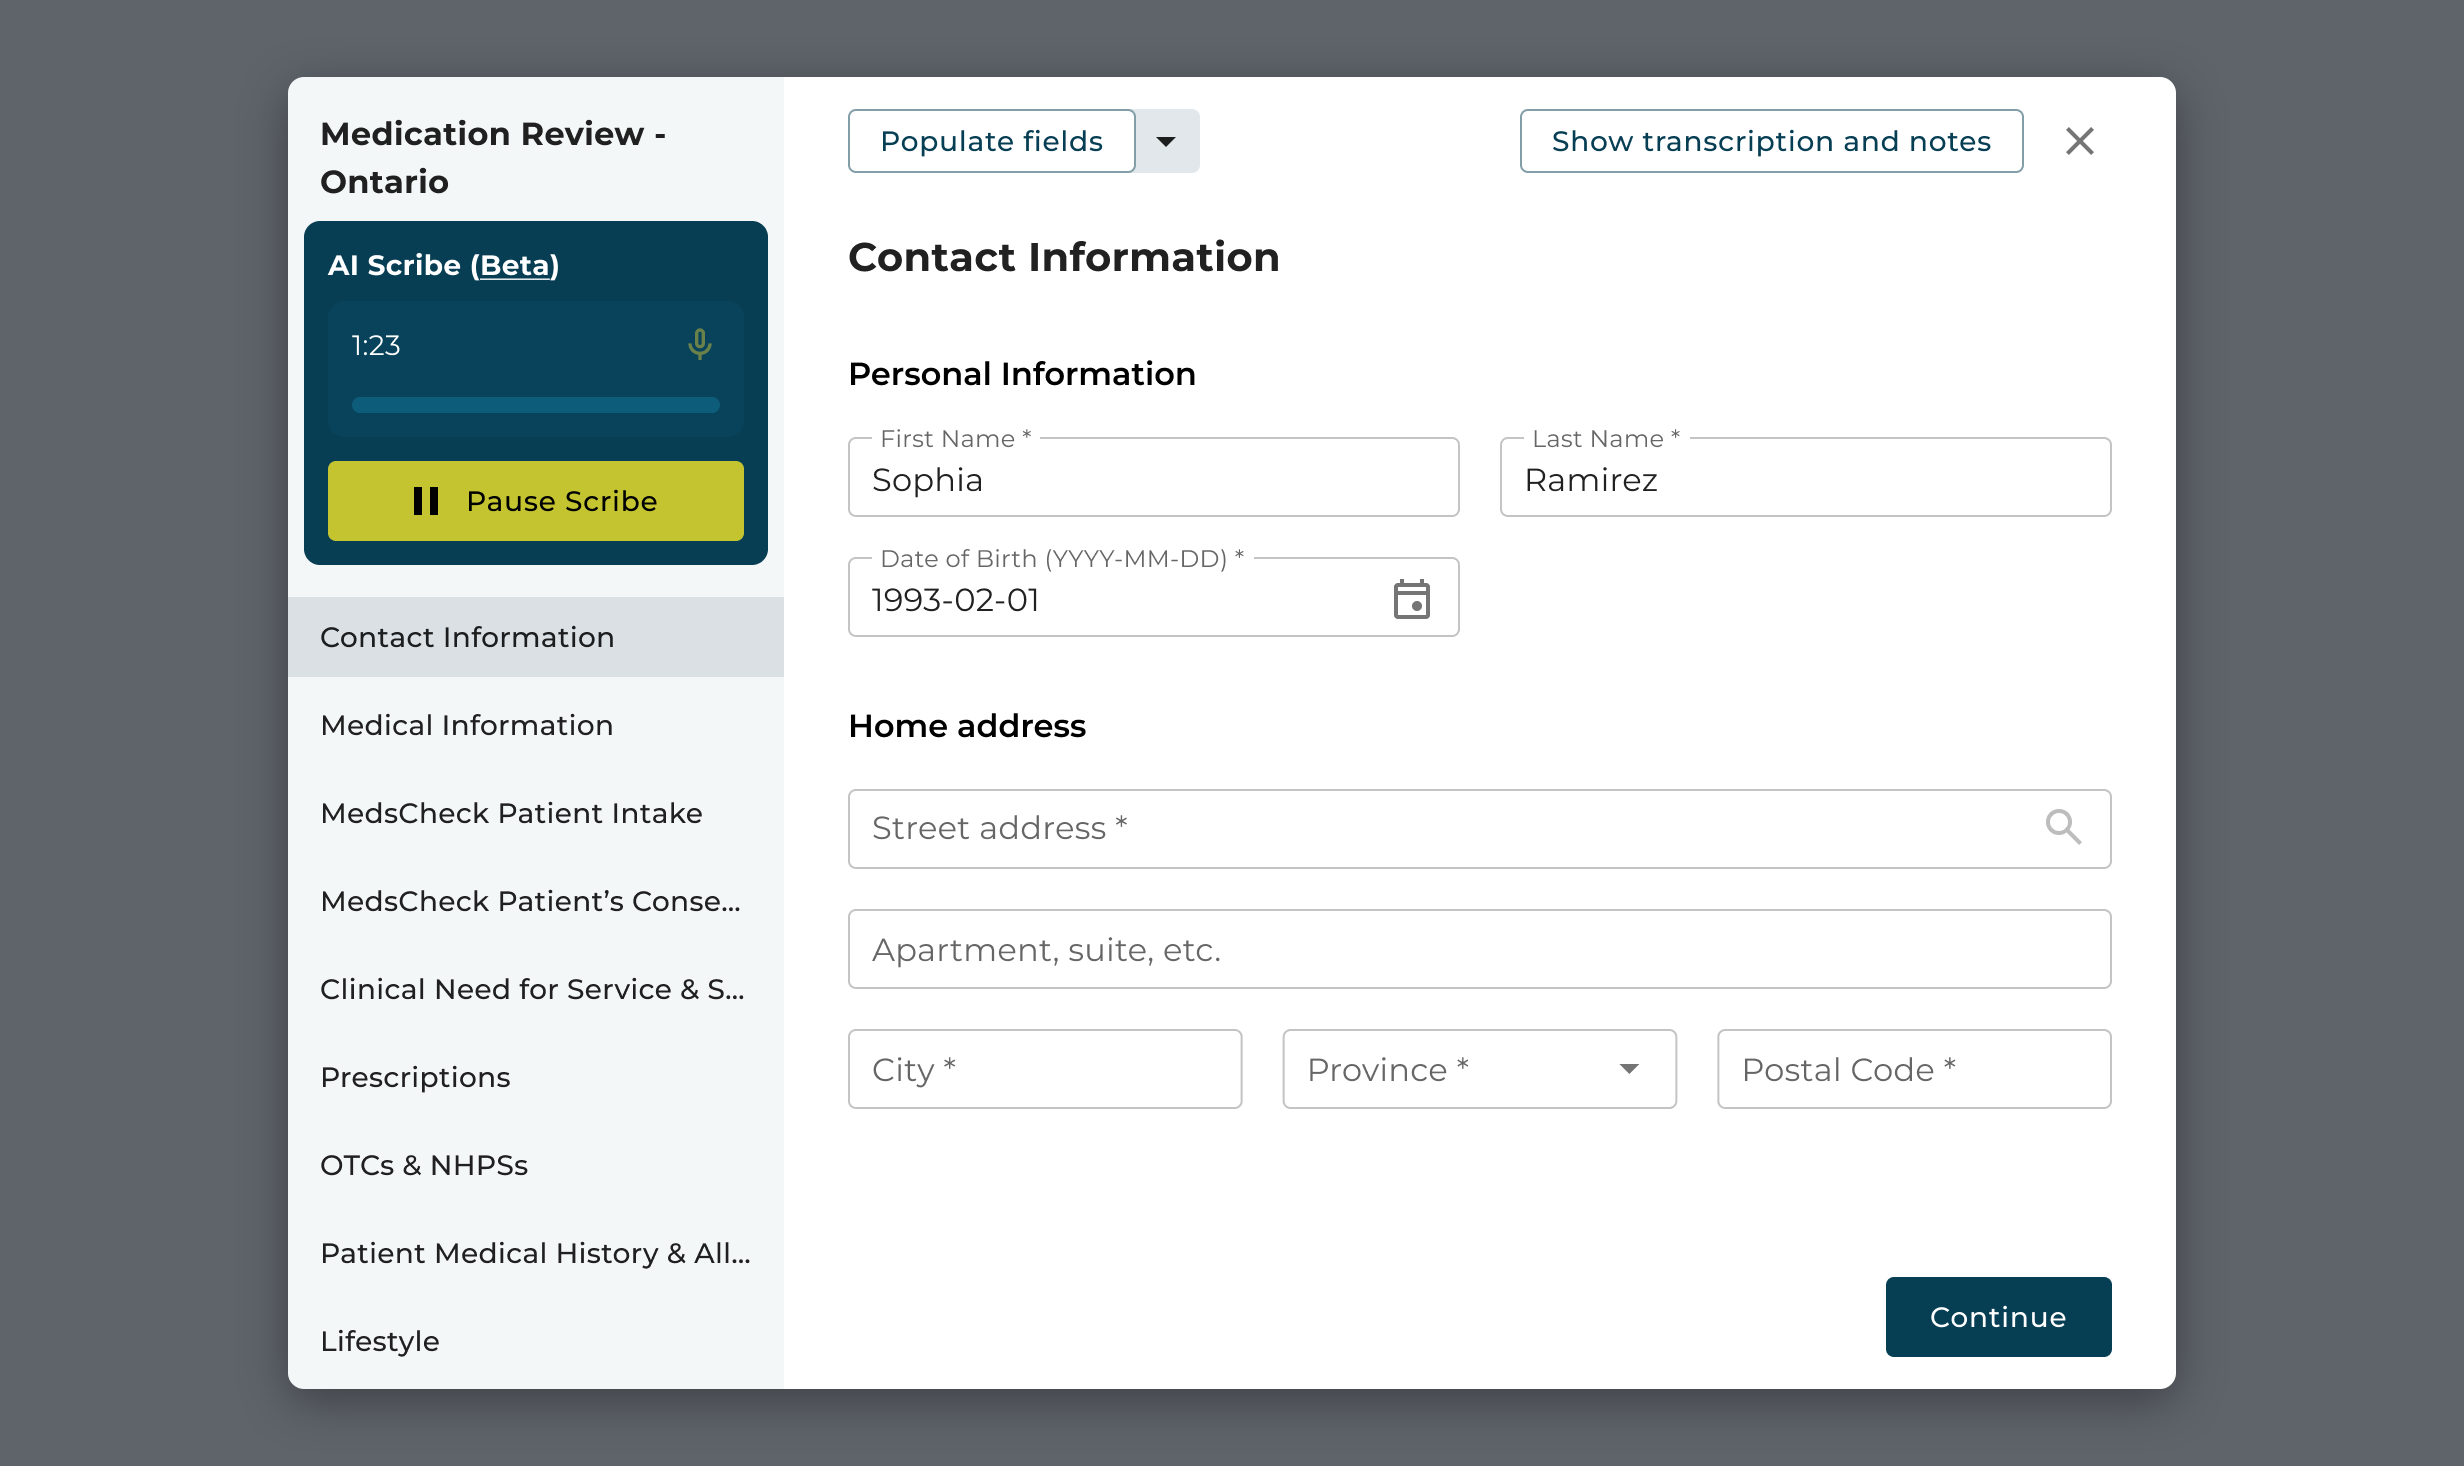Click the First Name field

tap(1154, 478)
